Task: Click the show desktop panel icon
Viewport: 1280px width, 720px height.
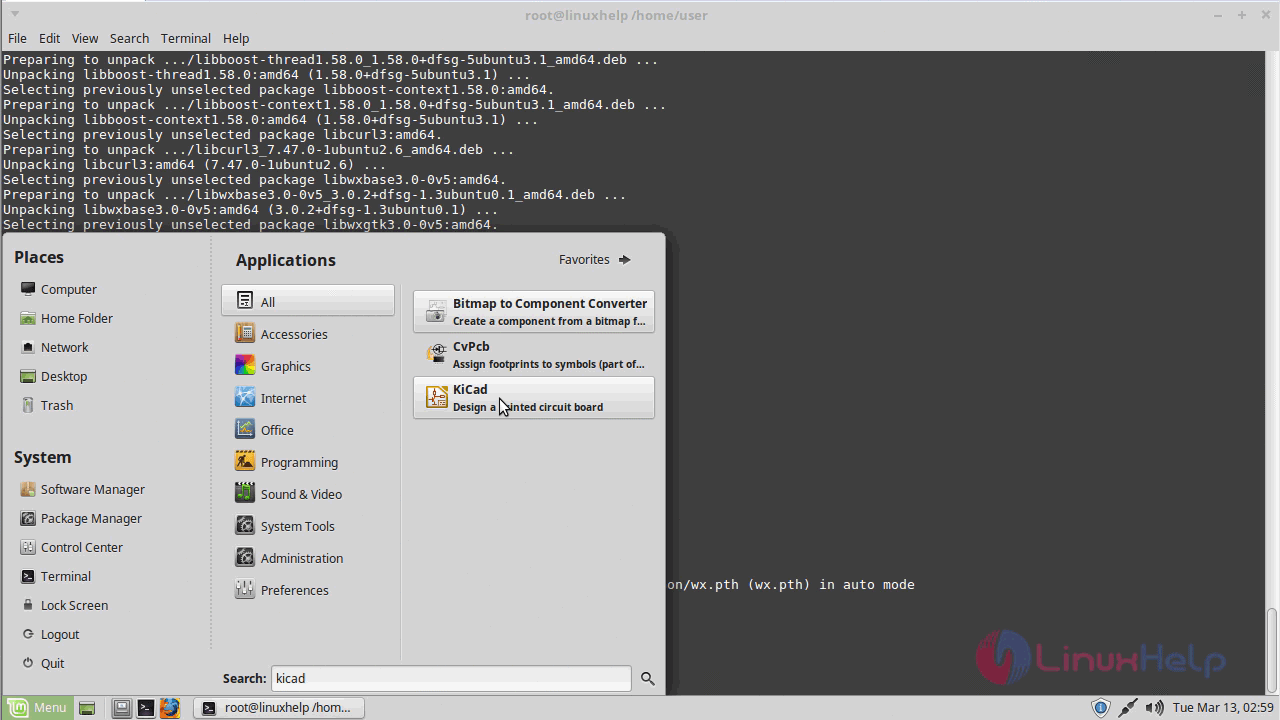Action: tap(87, 708)
